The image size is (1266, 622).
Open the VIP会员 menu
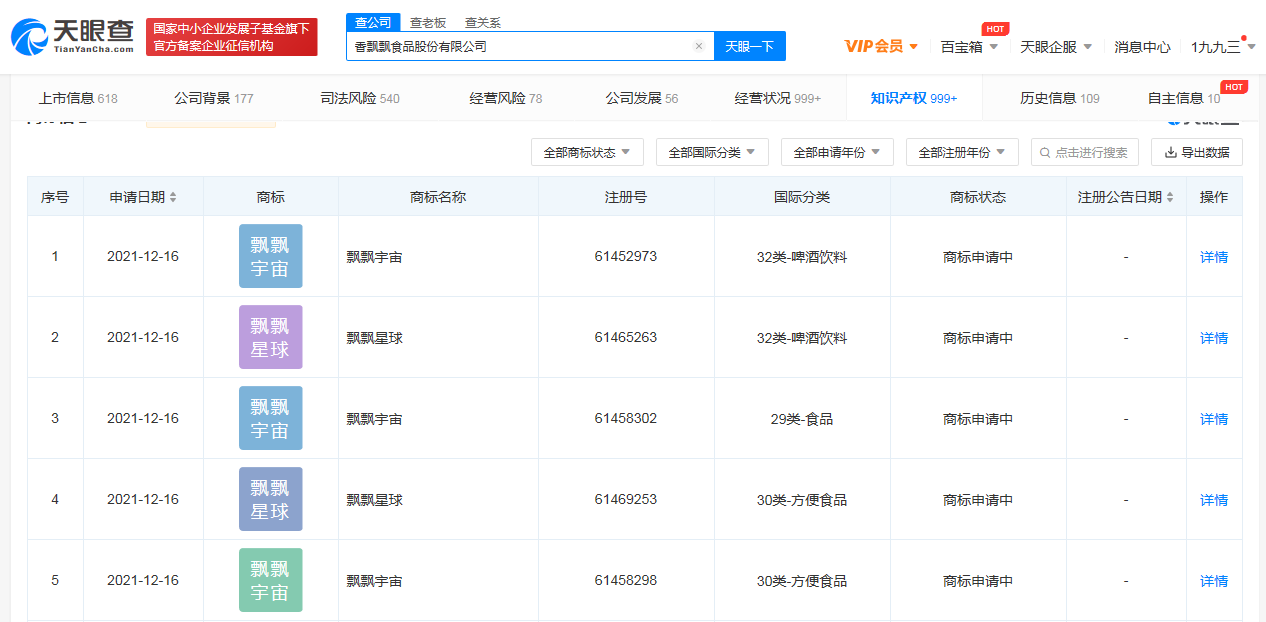(881, 46)
